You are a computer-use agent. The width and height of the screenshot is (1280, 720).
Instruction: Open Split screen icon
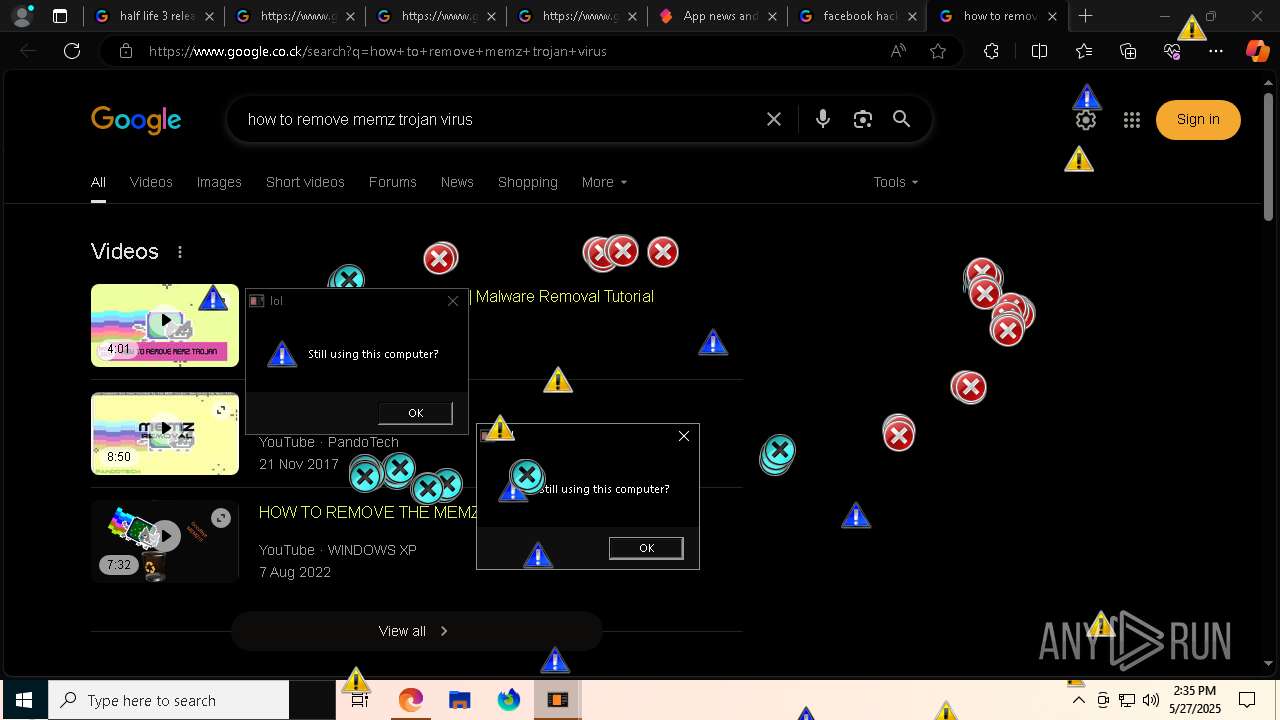point(1039,51)
